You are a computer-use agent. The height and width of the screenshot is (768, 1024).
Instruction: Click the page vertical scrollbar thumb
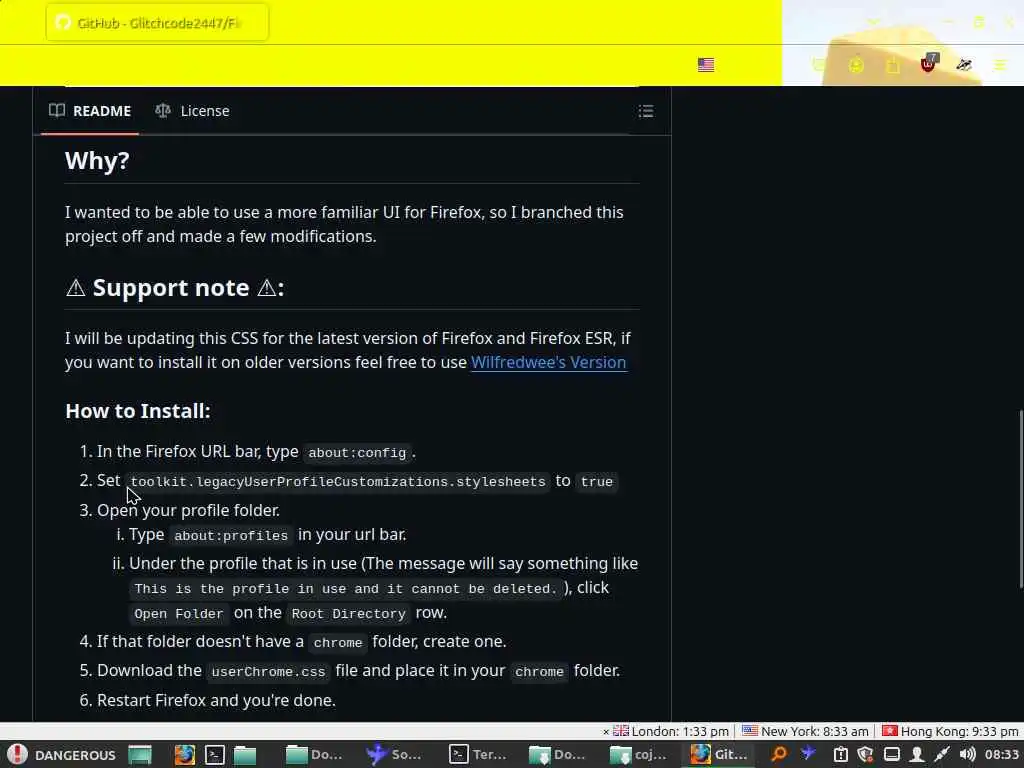click(x=1020, y=500)
